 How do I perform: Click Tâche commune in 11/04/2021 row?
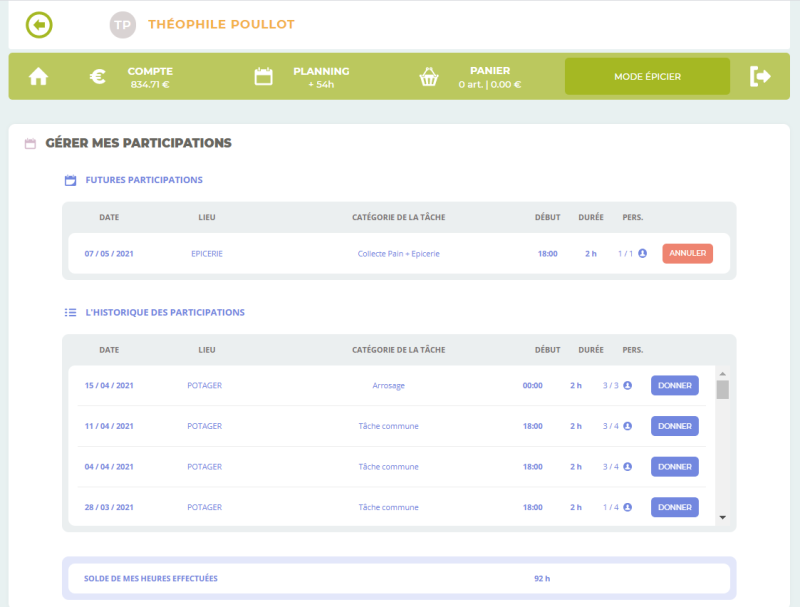[388, 426]
